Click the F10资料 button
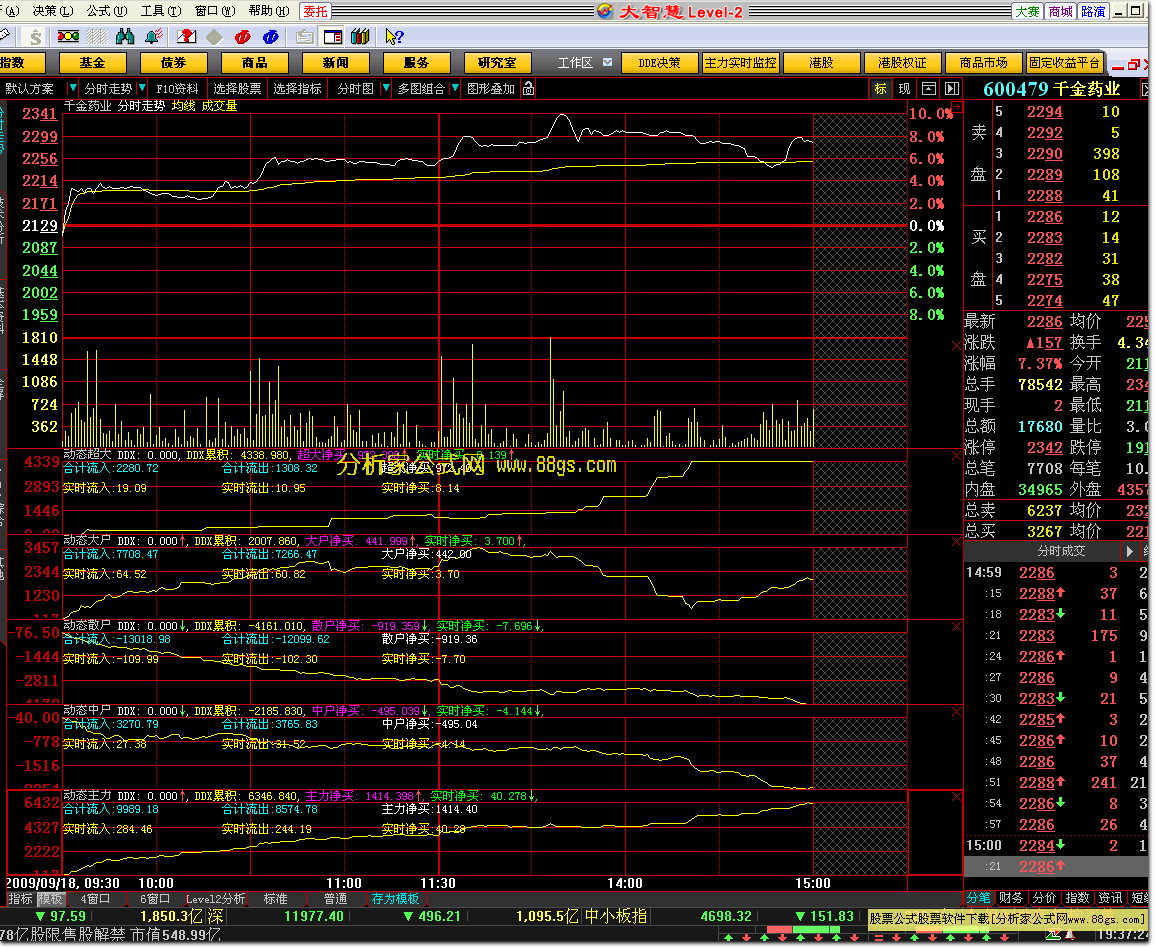The image size is (1155, 948). [177, 88]
